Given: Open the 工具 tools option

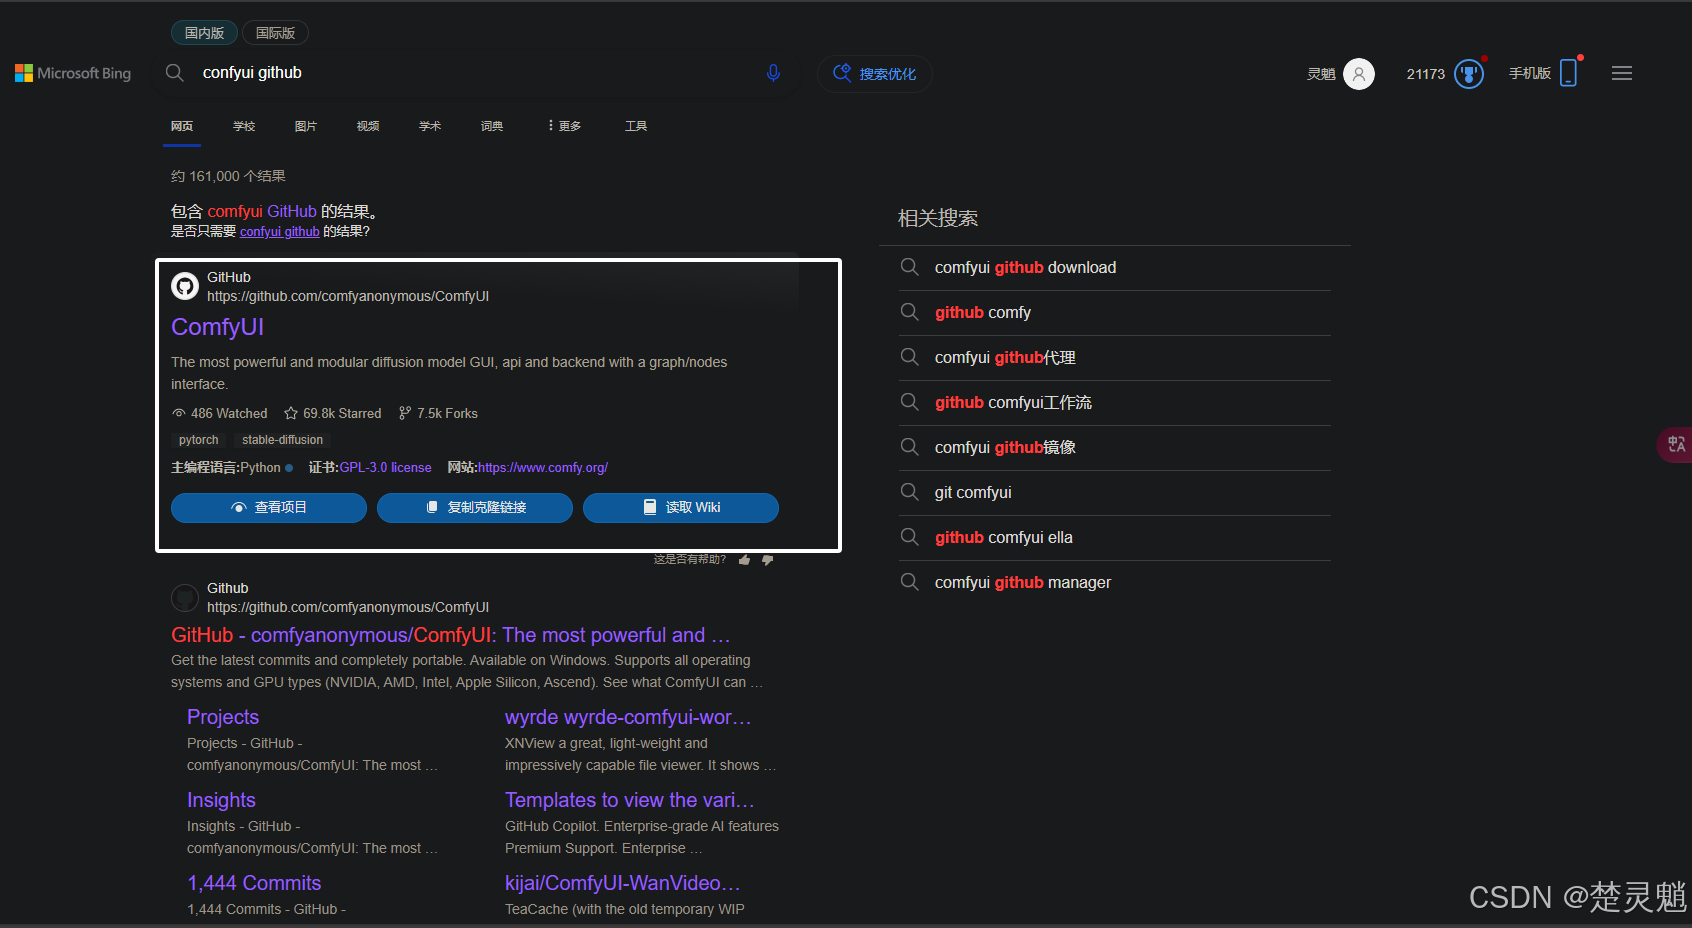Looking at the screenshot, I should [x=636, y=126].
